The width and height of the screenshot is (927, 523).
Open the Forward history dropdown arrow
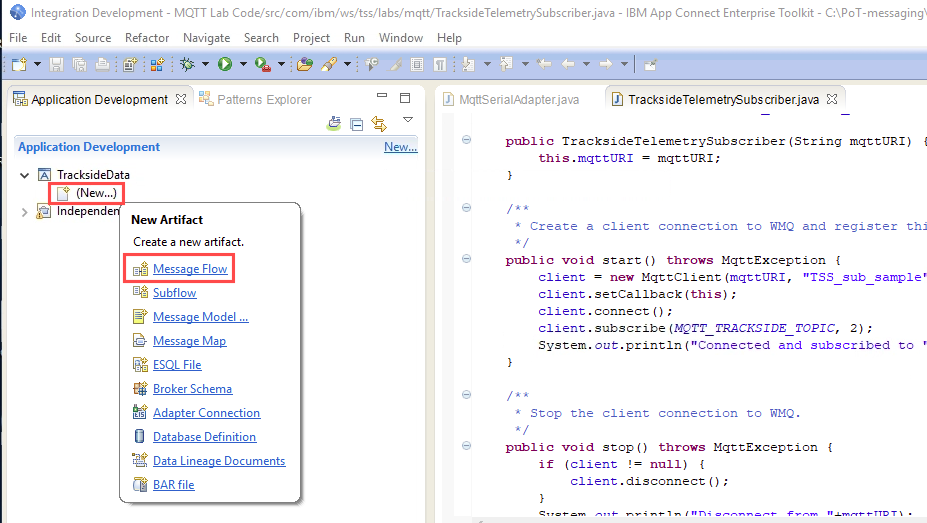coord(624,64)
